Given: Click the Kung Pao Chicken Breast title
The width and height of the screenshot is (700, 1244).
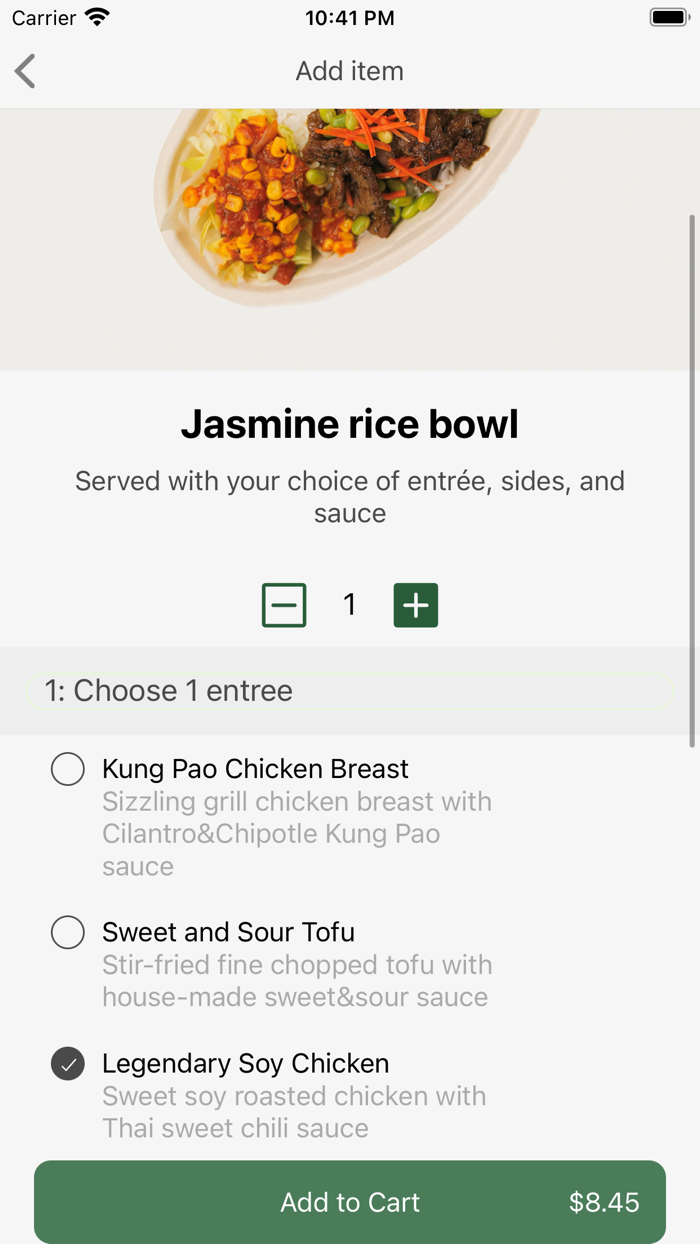Looking at the screenshot, I should tap(255, 769).
